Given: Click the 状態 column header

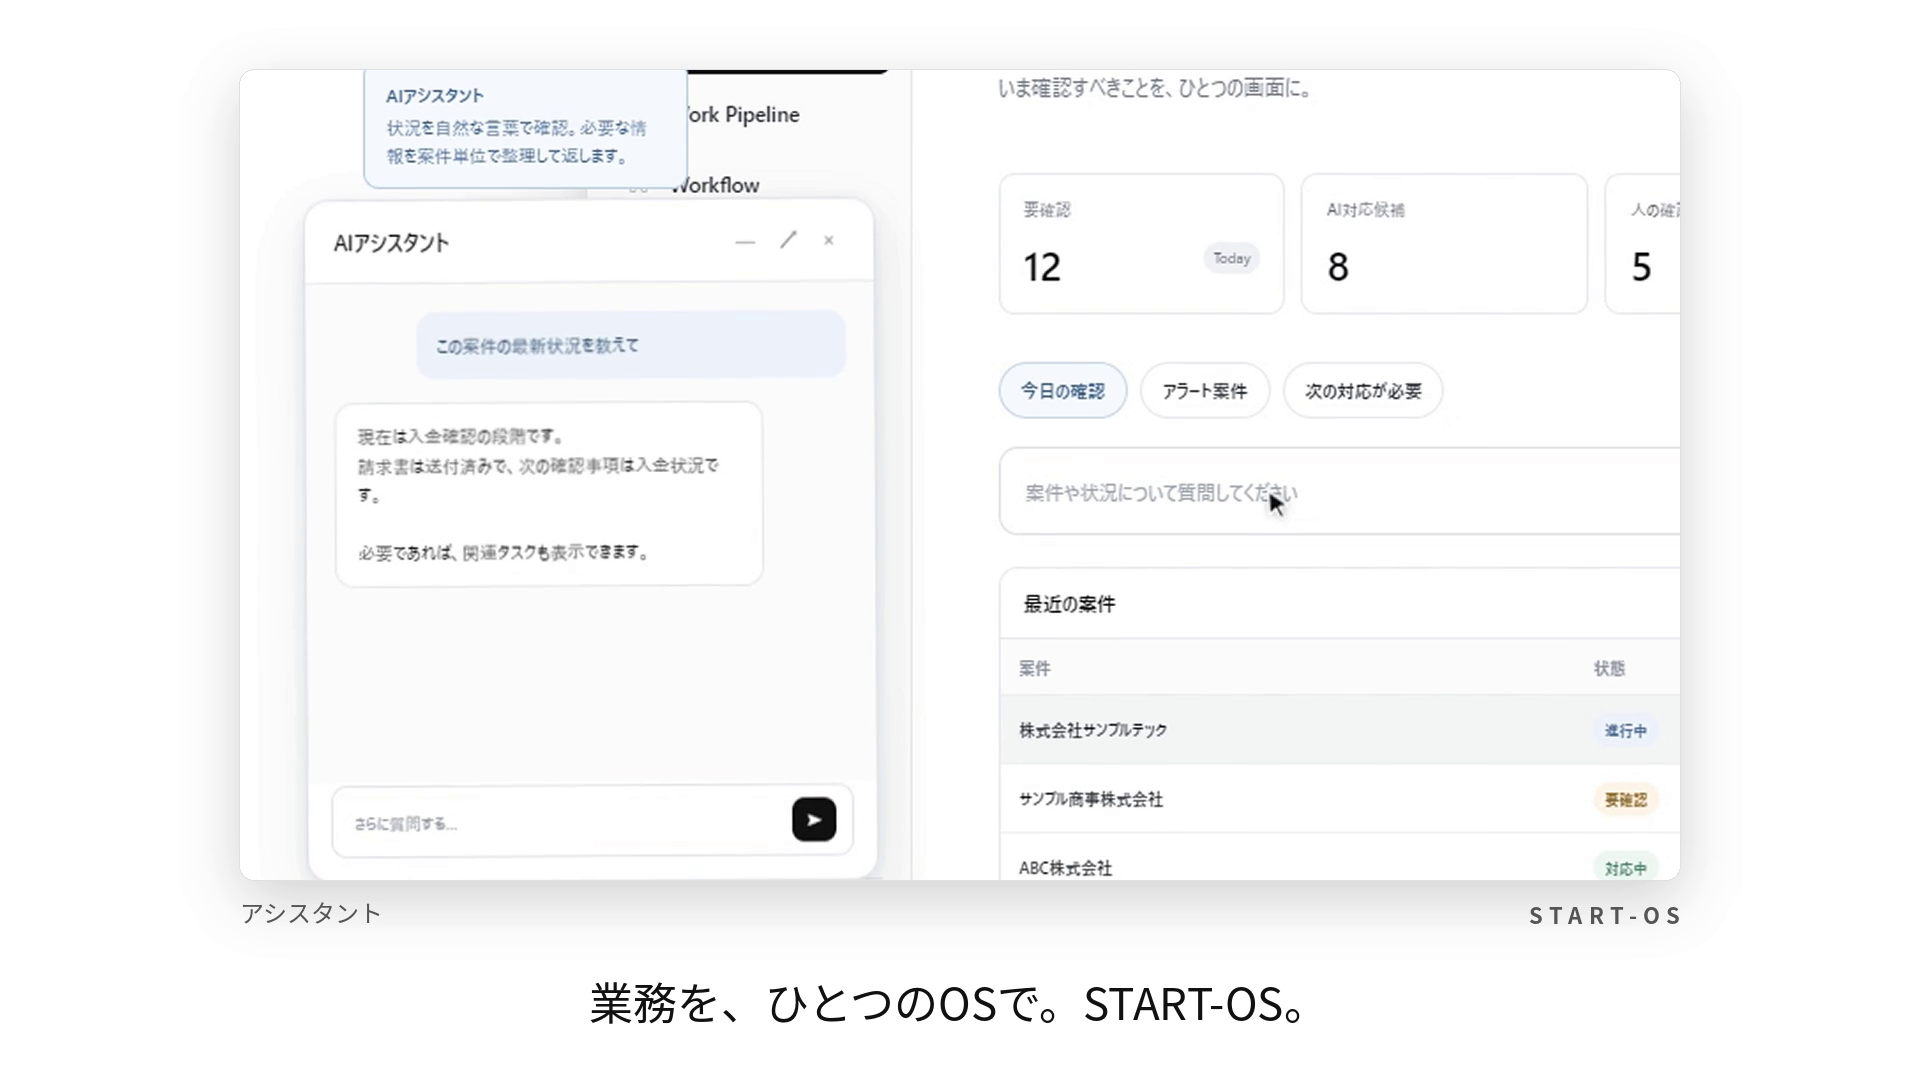Looking at the screenshot, I should tap(1609, 668).
